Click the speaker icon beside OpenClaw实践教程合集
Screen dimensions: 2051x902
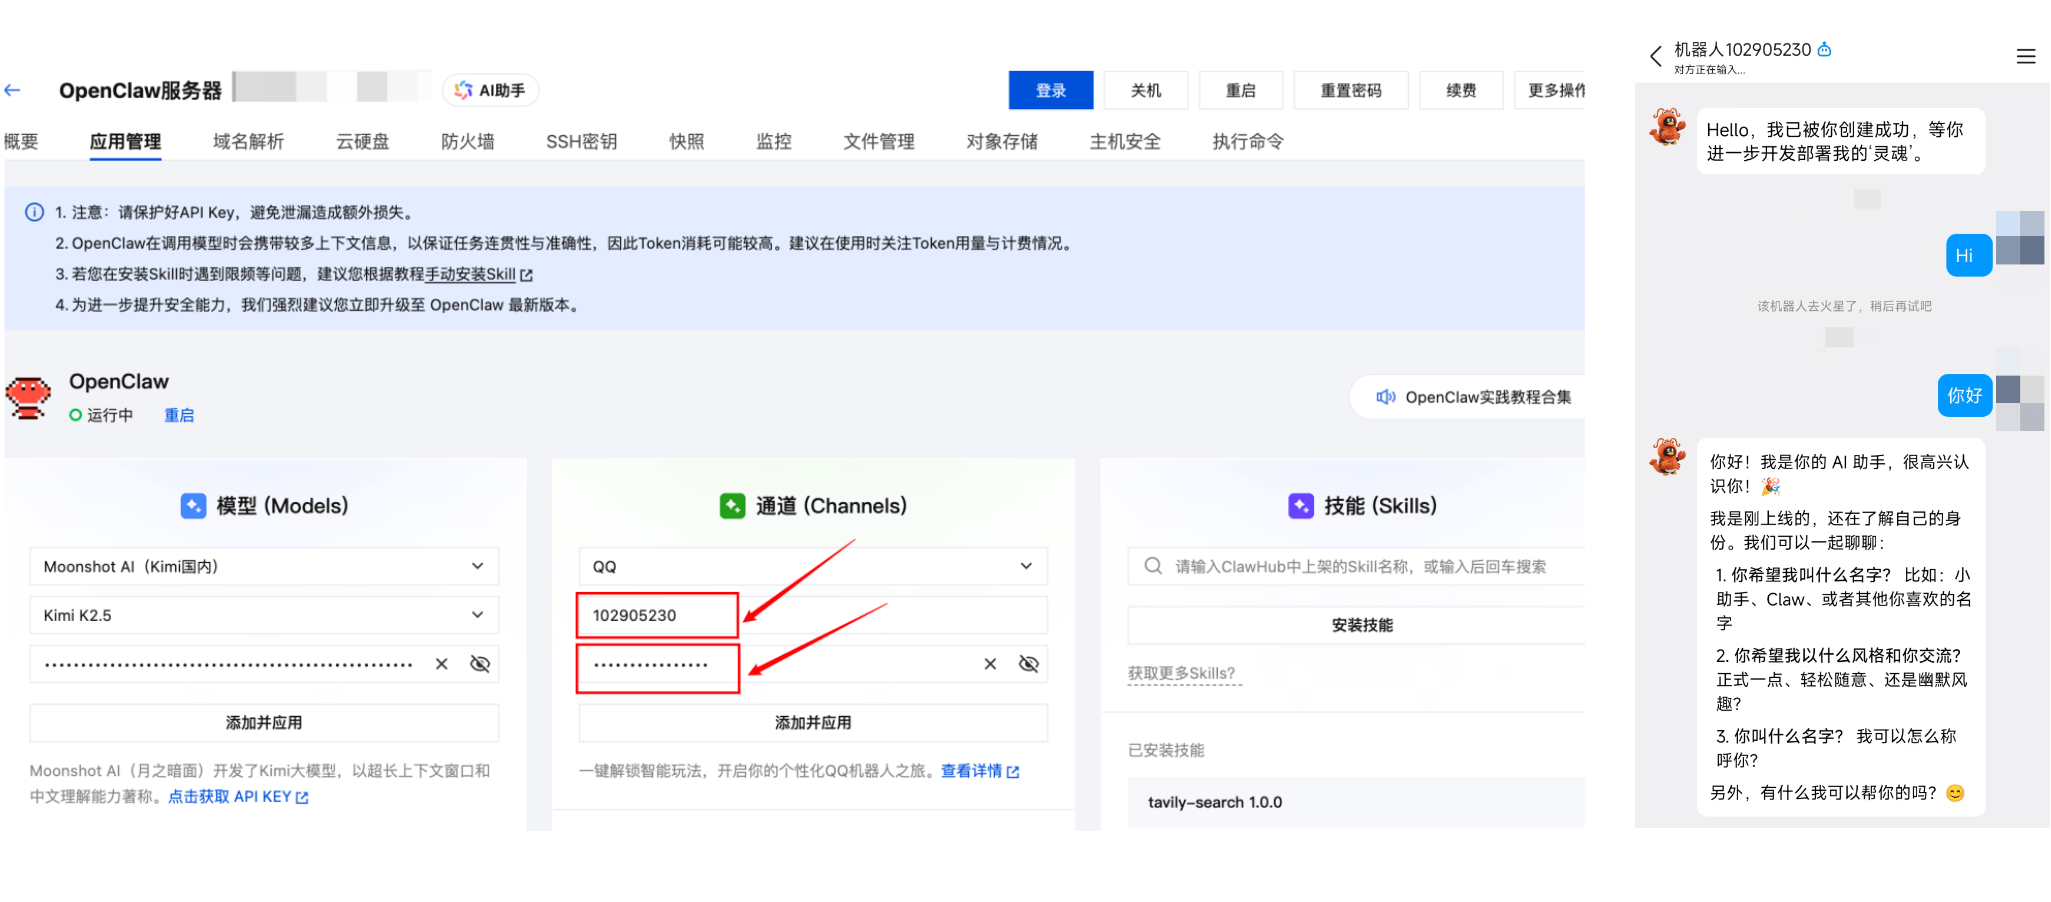1385,397
